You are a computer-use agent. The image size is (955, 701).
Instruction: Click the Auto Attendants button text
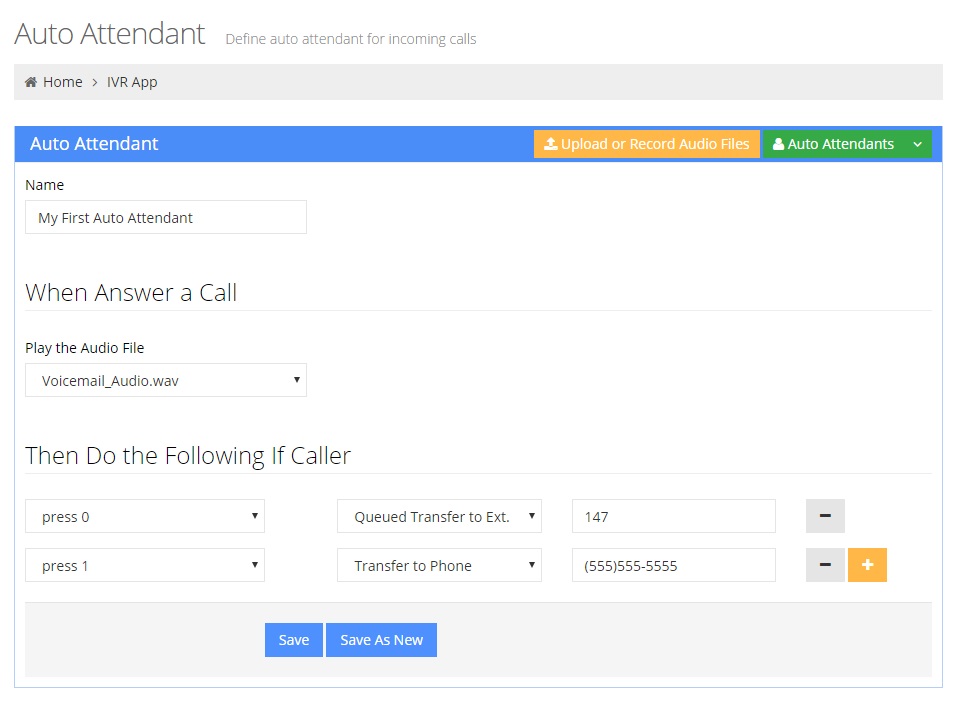pyautogui.click(x=840, y=144)
